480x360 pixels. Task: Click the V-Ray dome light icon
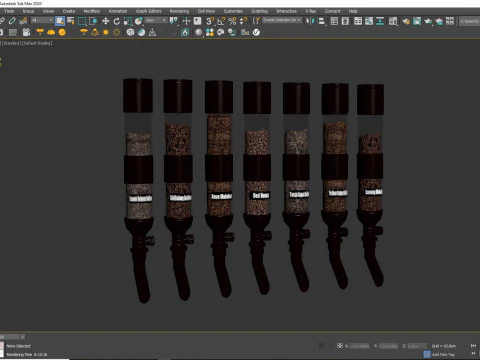pyautogui.click(x=51, y=32)
